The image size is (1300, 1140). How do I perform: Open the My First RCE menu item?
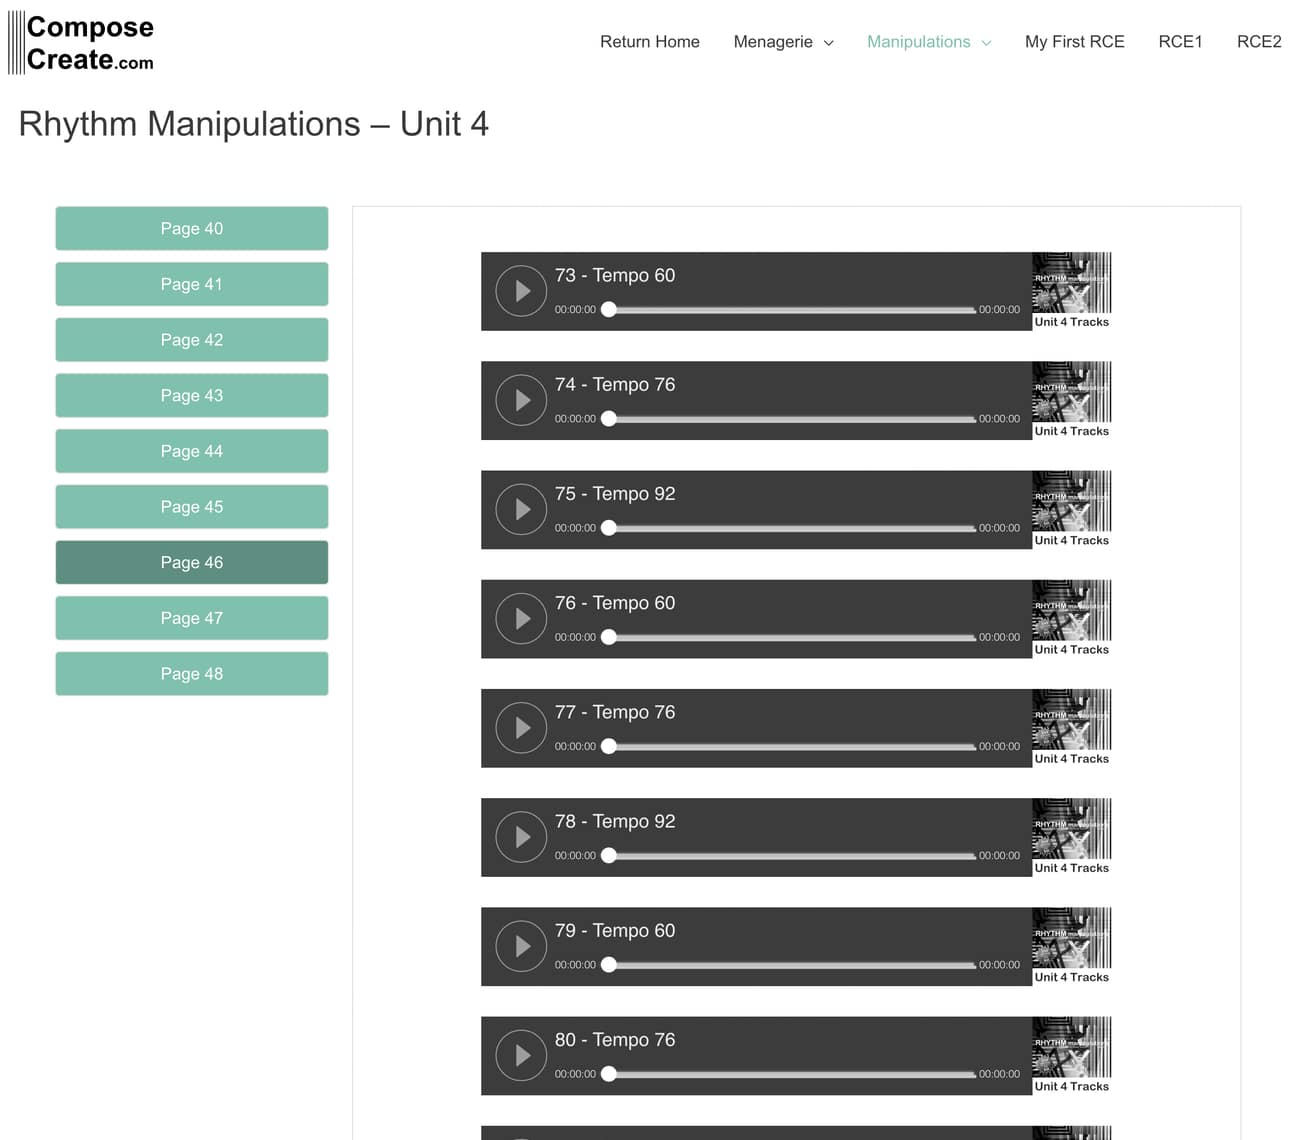[1074, 42]
